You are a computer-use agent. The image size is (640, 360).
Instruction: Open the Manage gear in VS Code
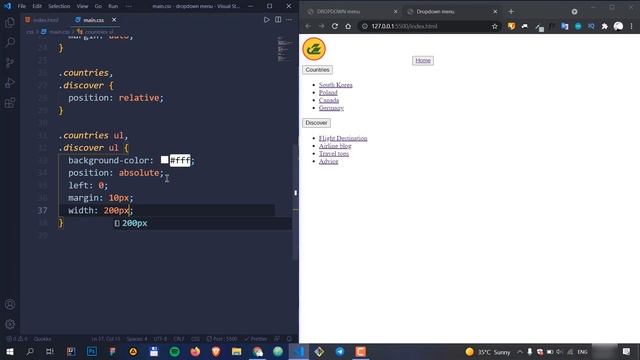10,324
